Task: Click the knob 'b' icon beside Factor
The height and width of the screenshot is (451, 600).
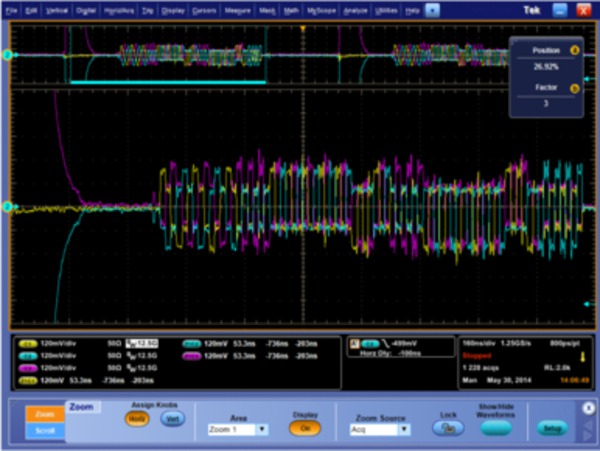Action: coord(575,88)
